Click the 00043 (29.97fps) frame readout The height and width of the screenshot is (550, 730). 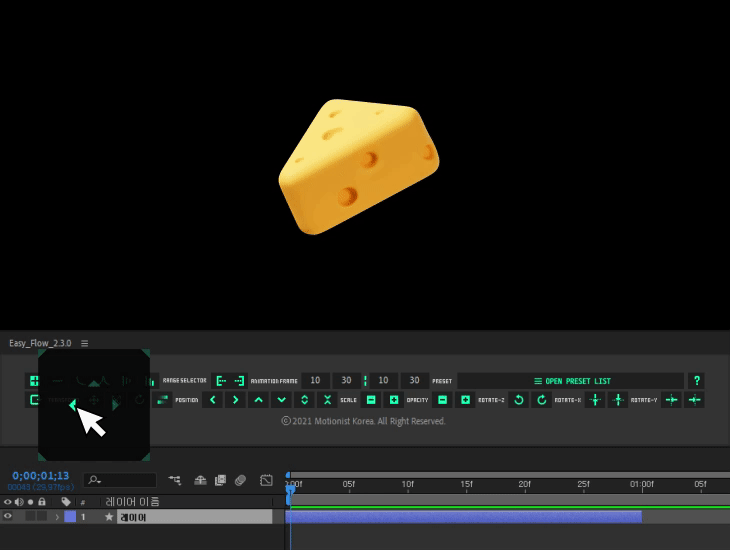pyautogui.click(x=41, y=487)
